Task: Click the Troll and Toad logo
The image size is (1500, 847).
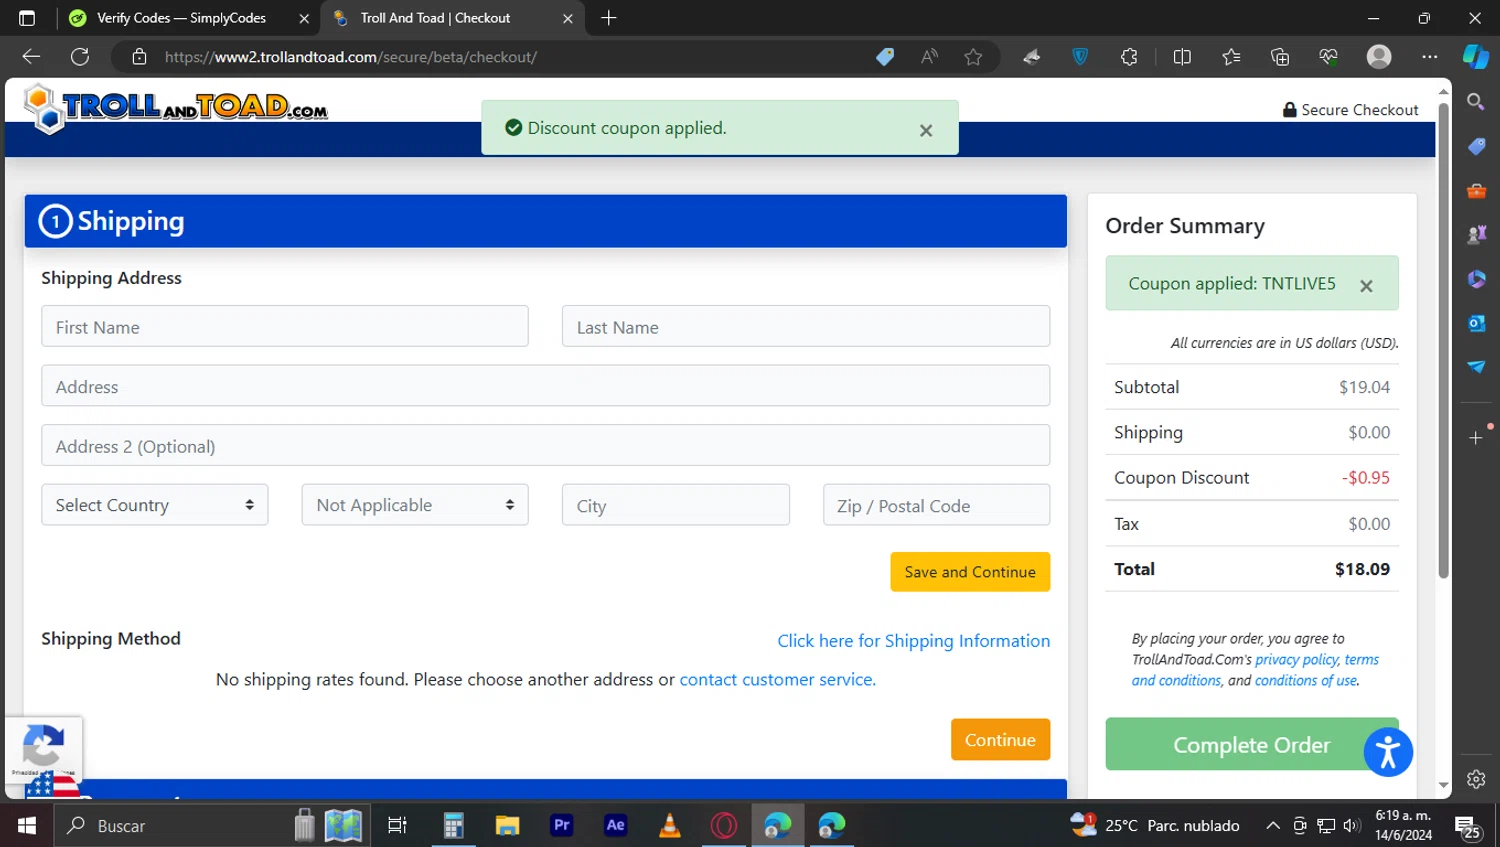Action: coord(176,107)
